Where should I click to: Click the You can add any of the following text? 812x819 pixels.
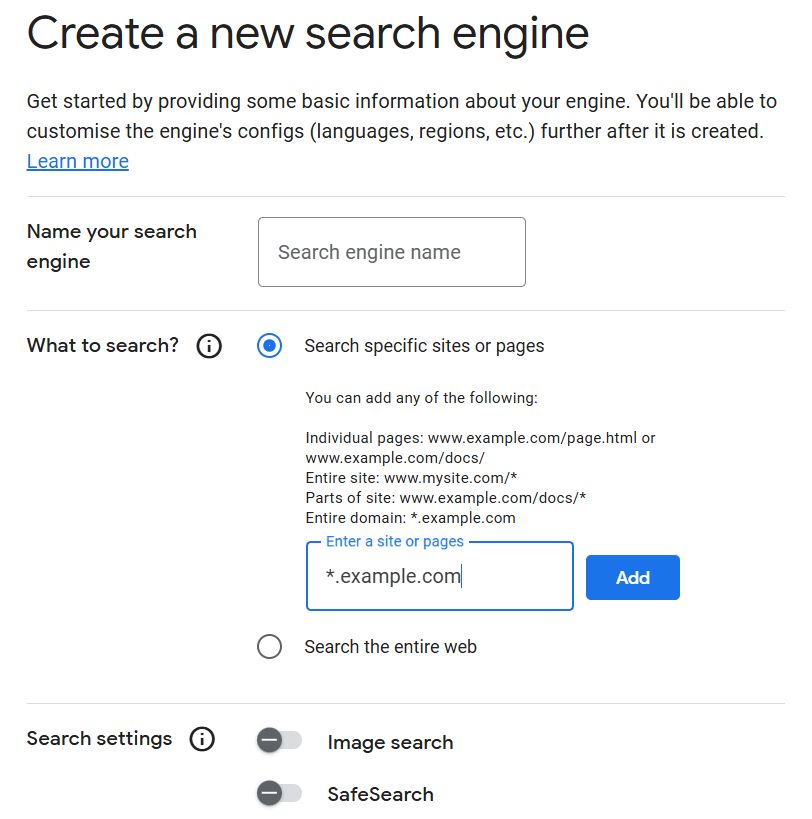point(421,398)
